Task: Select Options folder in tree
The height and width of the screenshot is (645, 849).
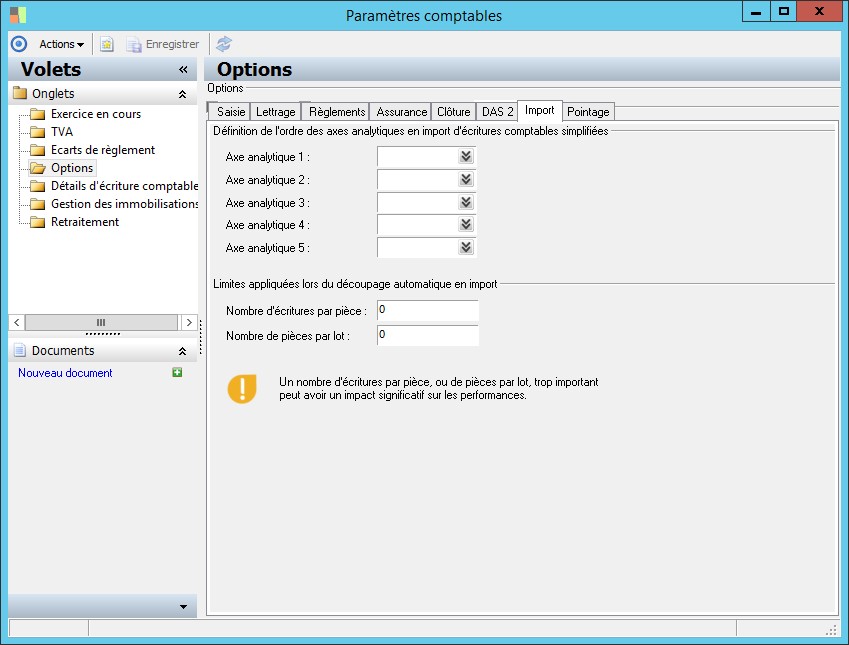Action: [x=72, y=168]
